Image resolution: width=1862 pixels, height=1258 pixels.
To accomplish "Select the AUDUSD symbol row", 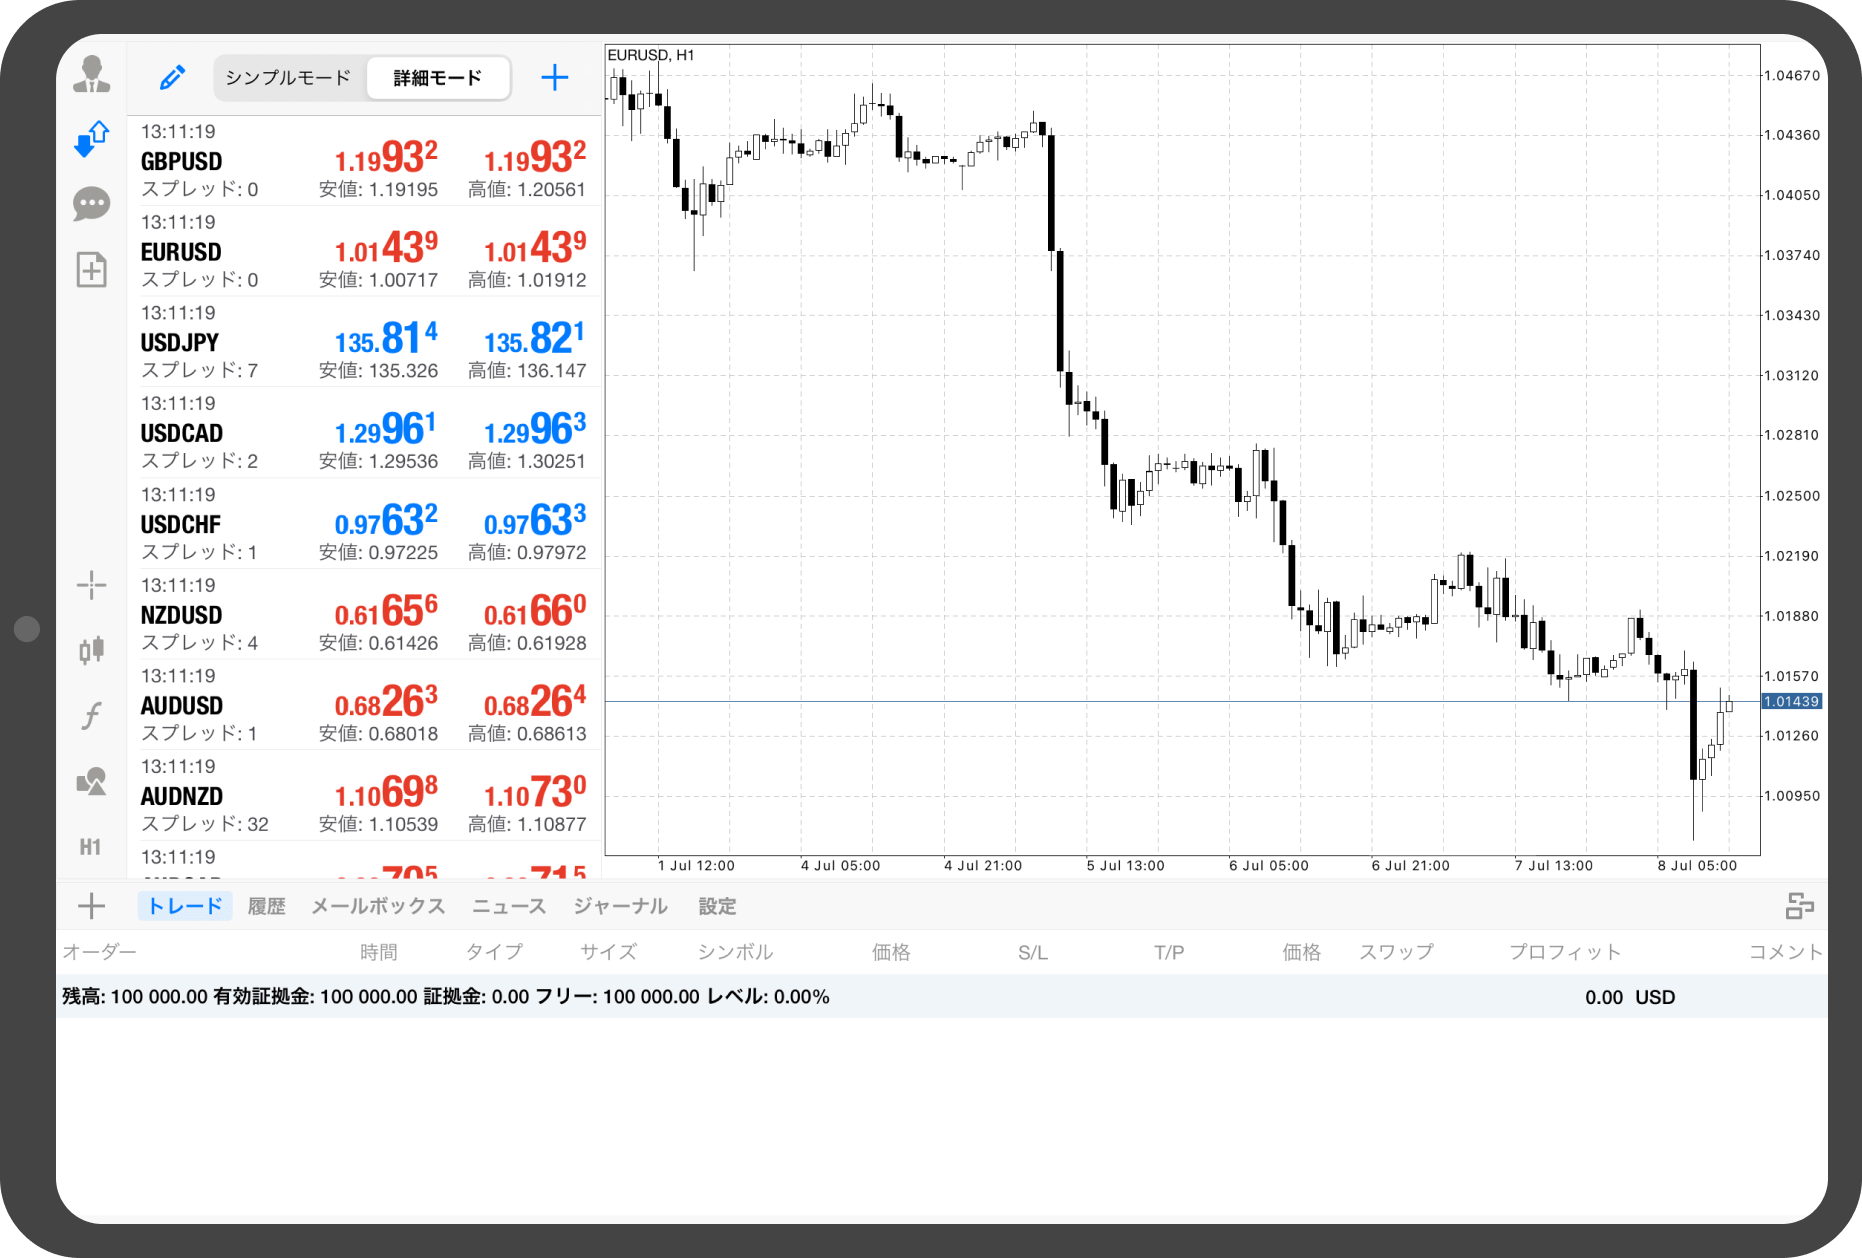I will (364, 705).
